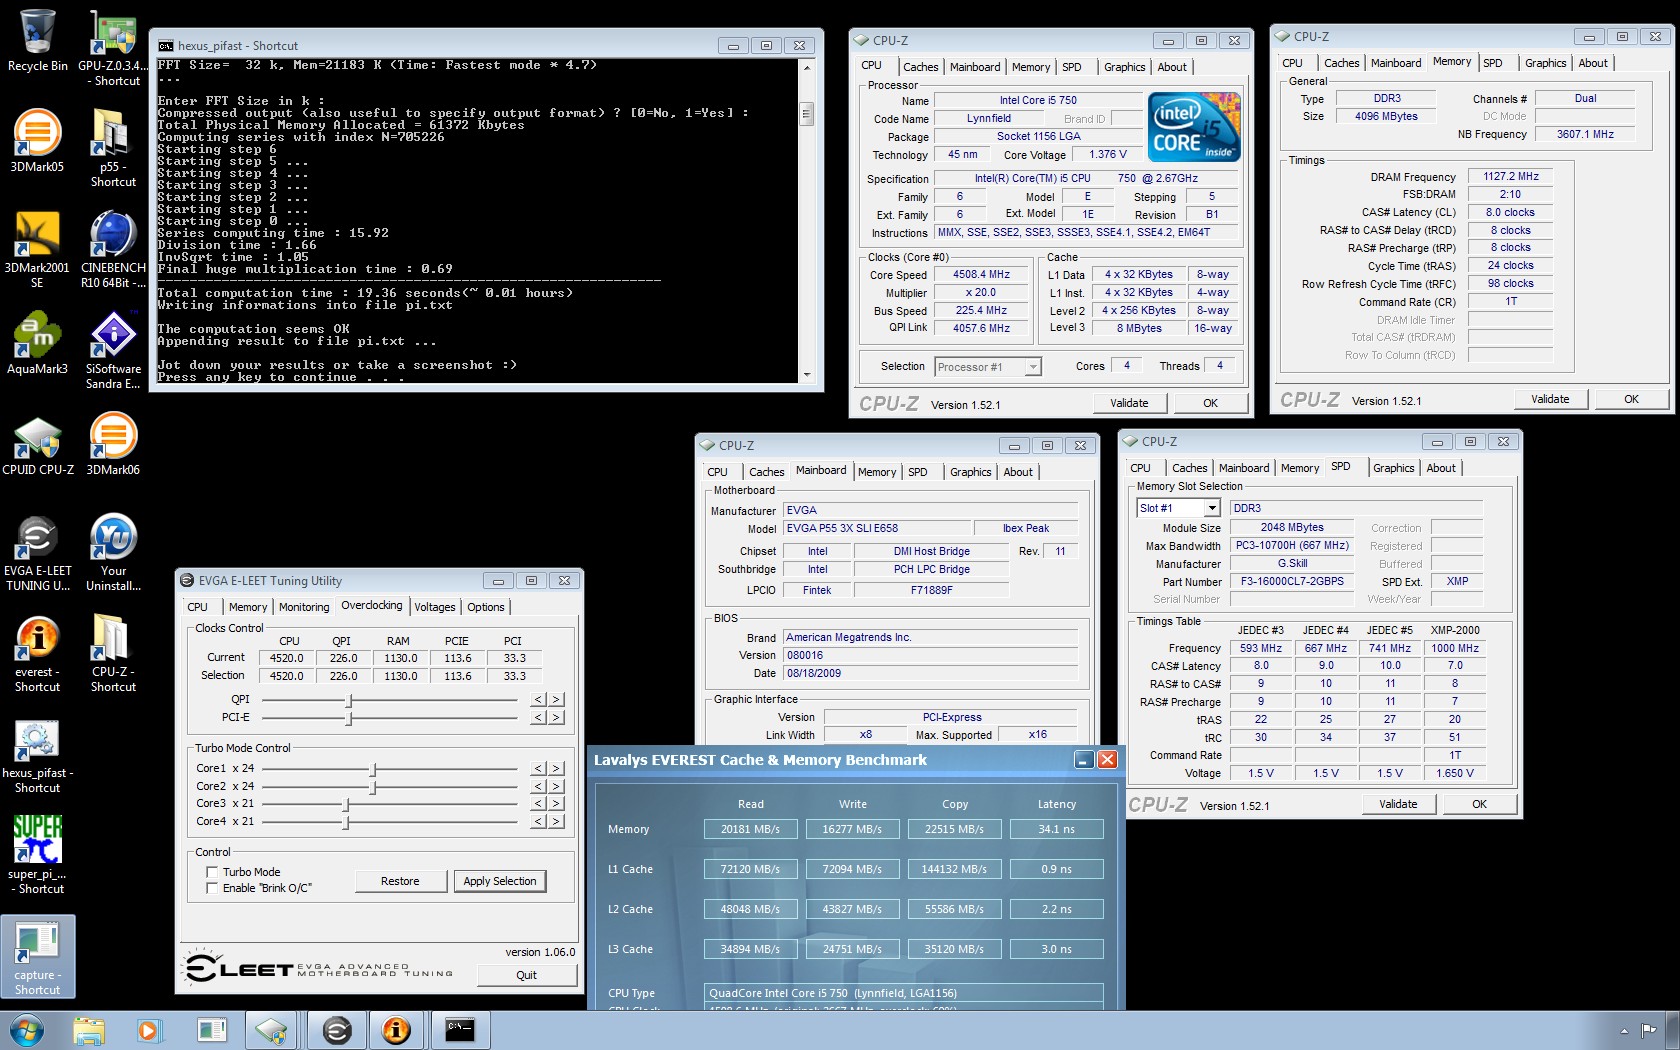Open CPUID CPU-Z desktop icon
This screenshot has width=1680, height=1050.
pos(38,443)
